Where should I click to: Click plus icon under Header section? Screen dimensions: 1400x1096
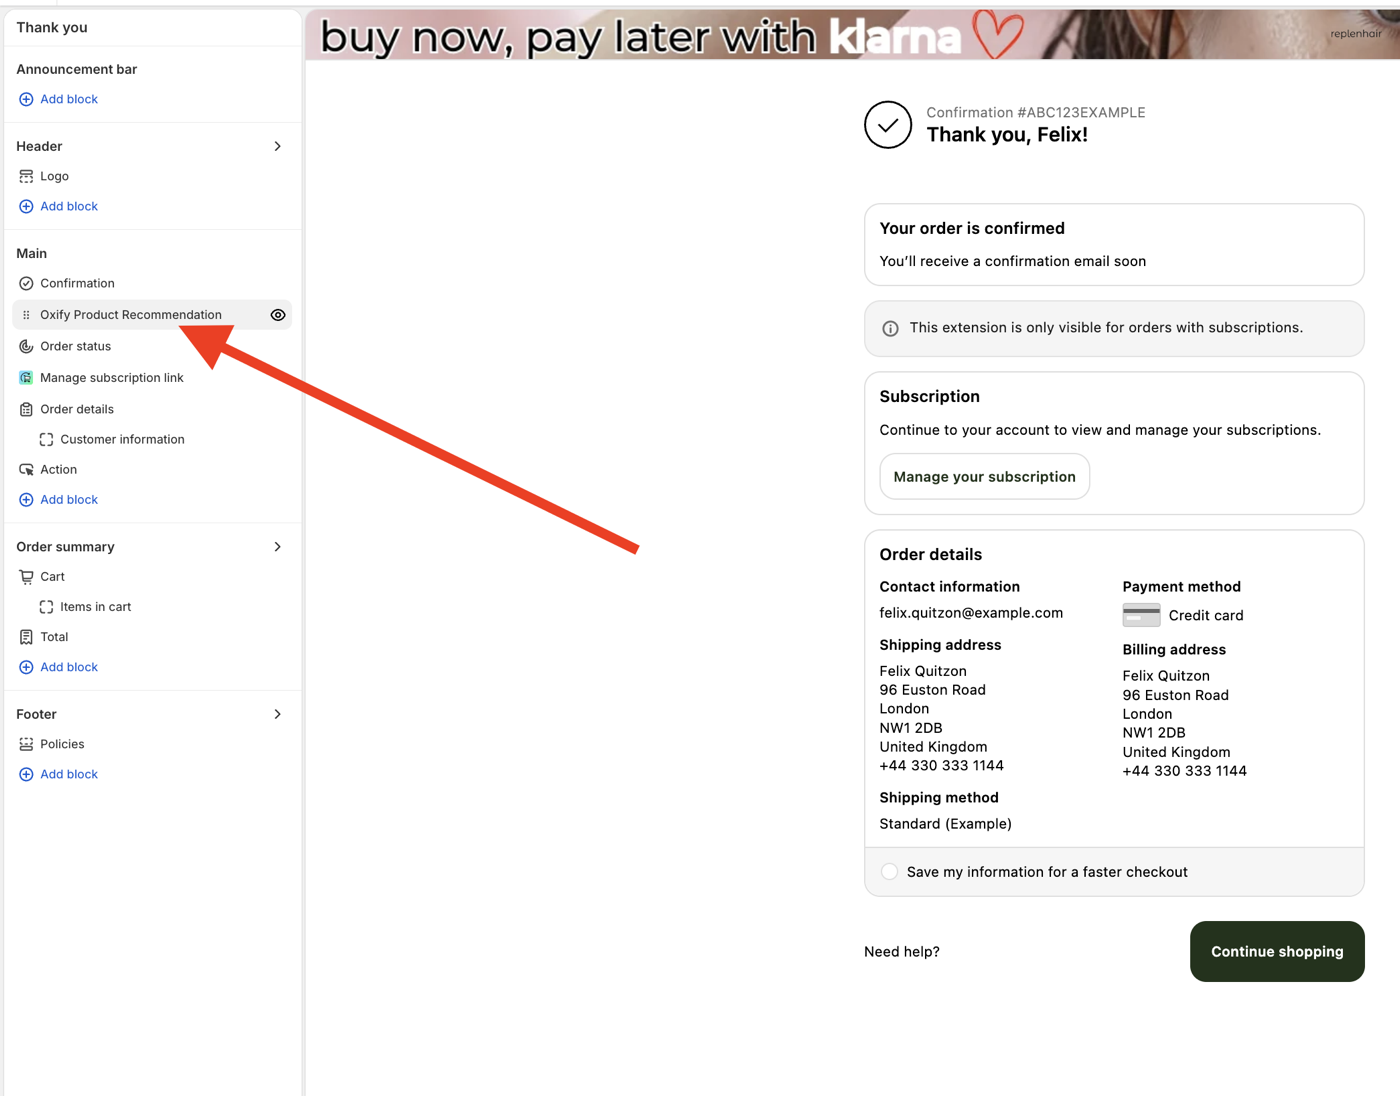[26, 206]
